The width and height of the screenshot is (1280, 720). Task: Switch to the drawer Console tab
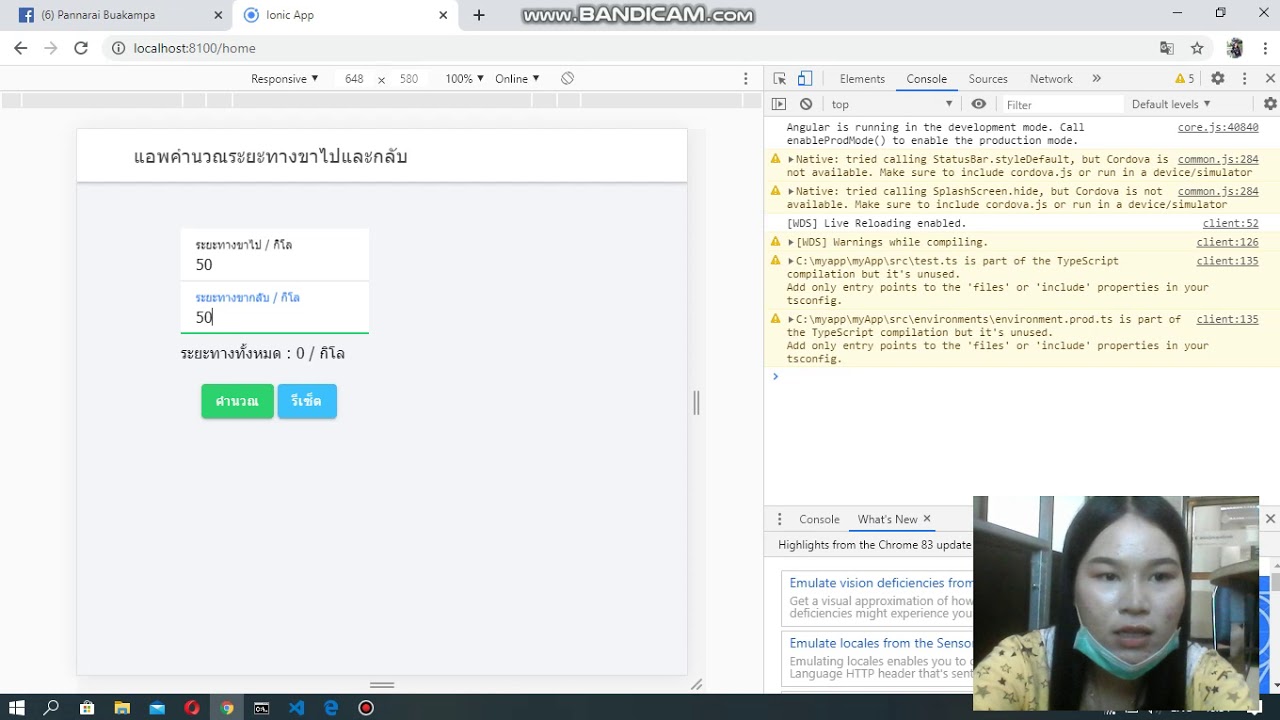pos(819,519)
